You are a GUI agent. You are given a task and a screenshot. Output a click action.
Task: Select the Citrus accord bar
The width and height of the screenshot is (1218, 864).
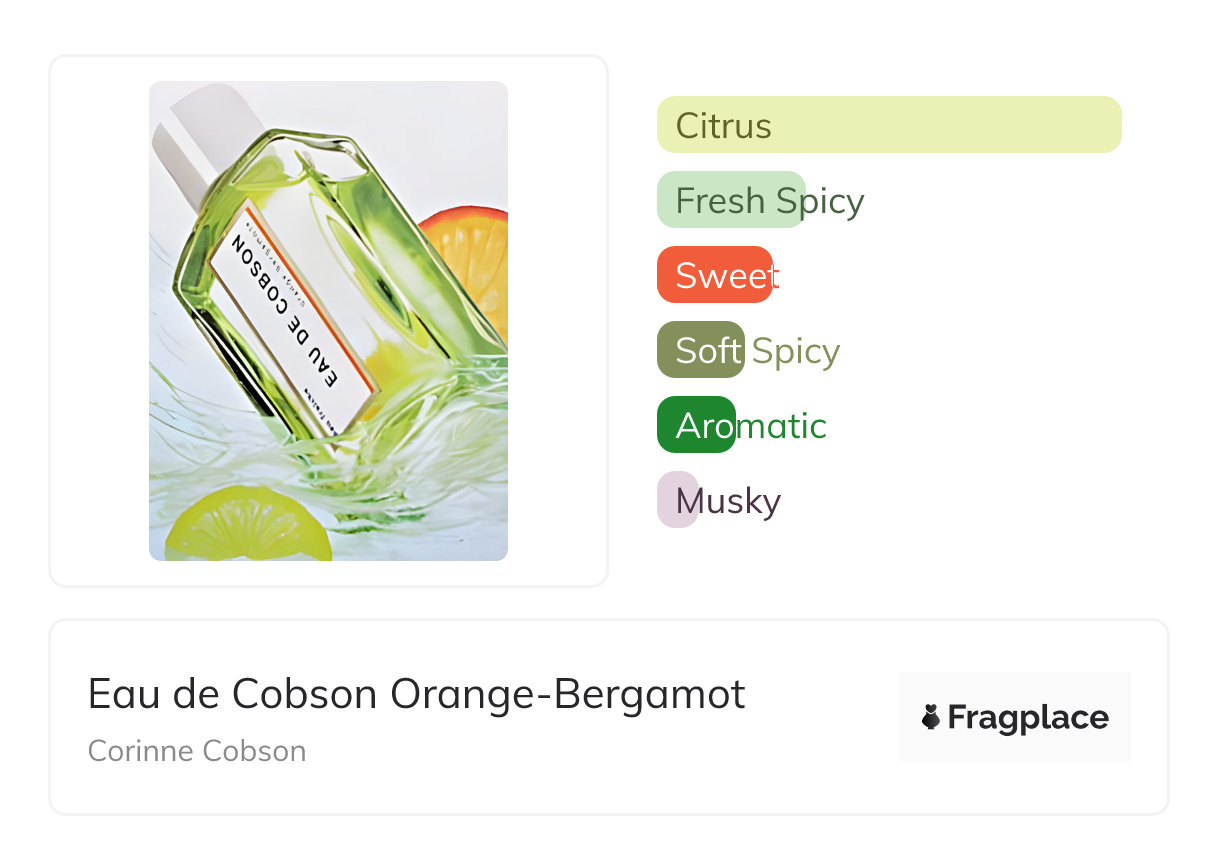888,125
